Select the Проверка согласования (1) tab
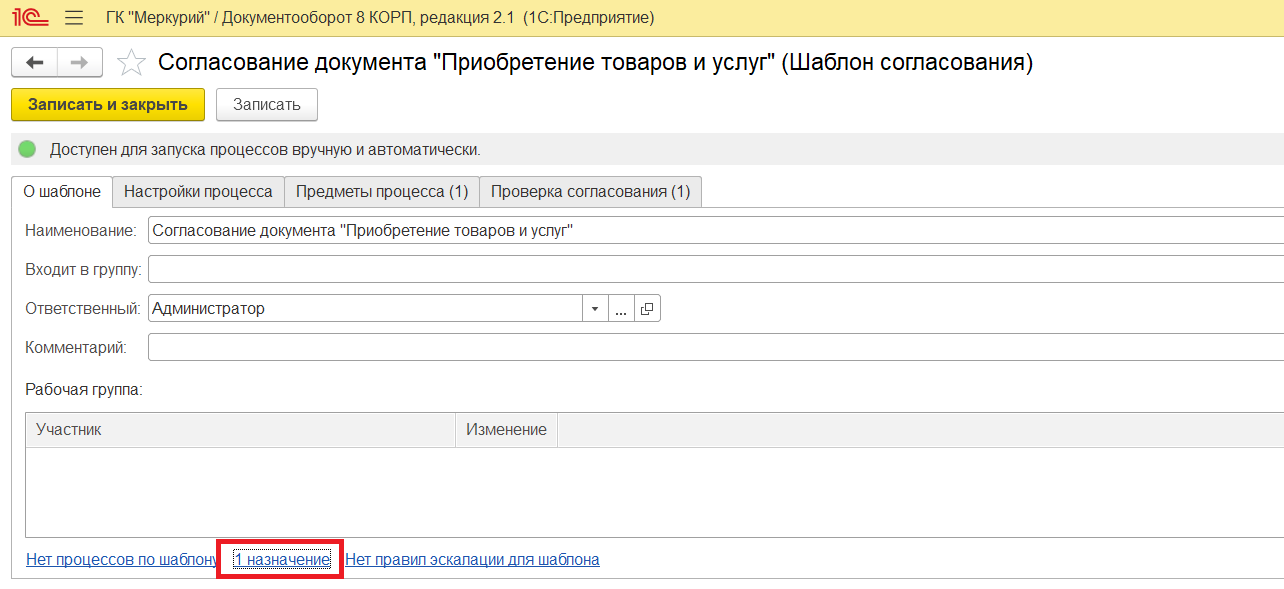Image resolution: width=1284 pixels, height=589 pixels. (x=590, y=191)
